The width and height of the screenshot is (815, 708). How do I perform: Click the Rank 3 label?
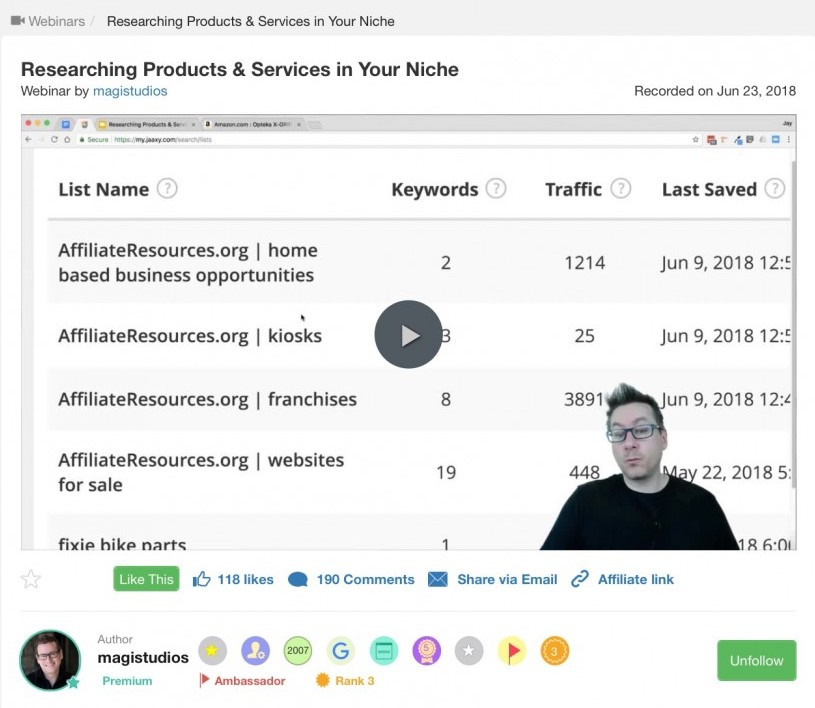point(345,680)
